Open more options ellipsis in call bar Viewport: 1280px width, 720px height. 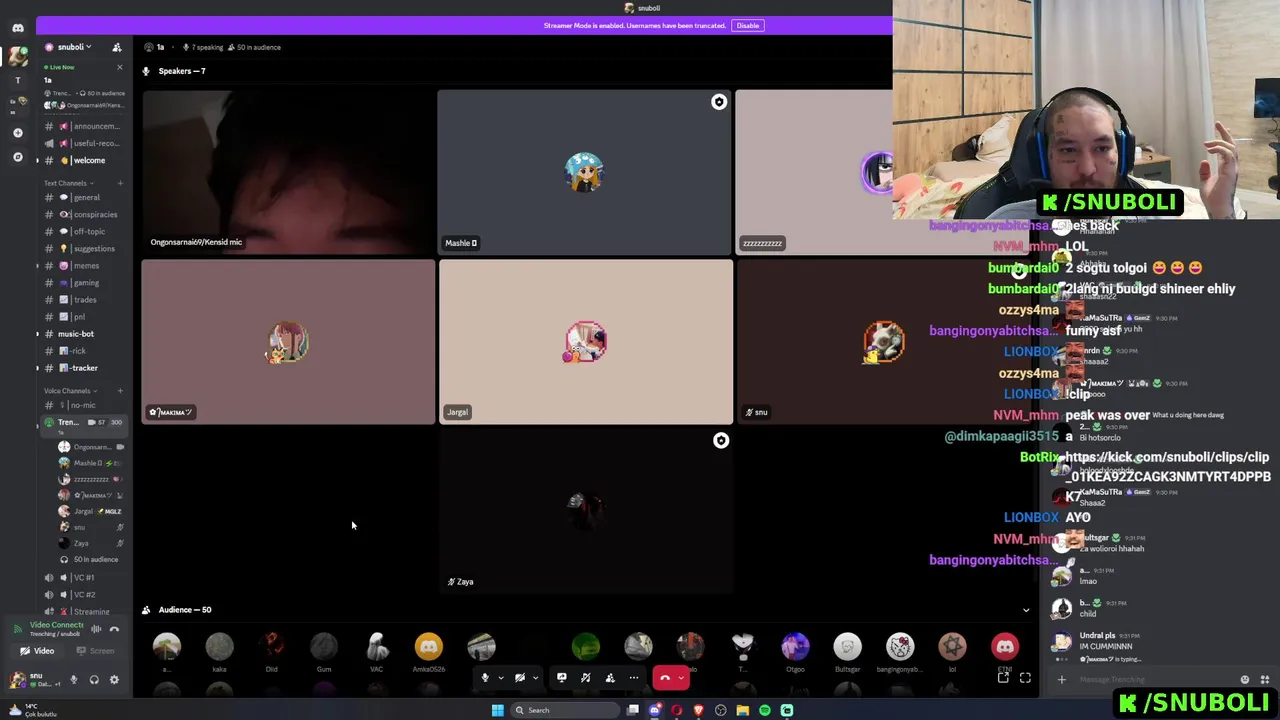[634, 678]
